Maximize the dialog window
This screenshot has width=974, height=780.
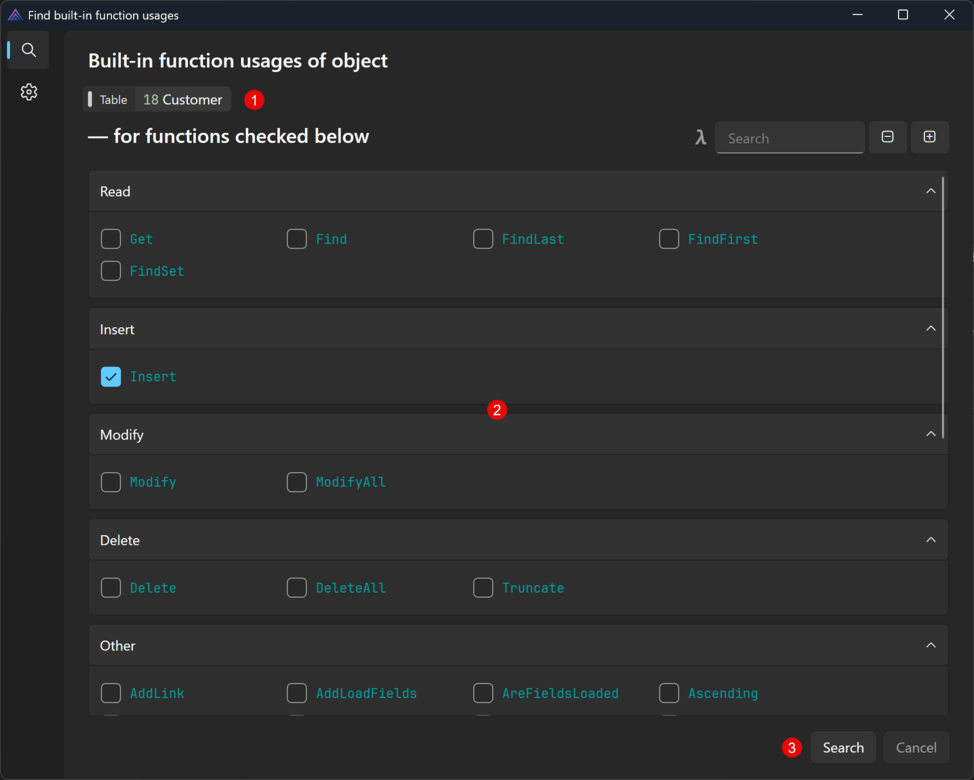pos(902,15)
